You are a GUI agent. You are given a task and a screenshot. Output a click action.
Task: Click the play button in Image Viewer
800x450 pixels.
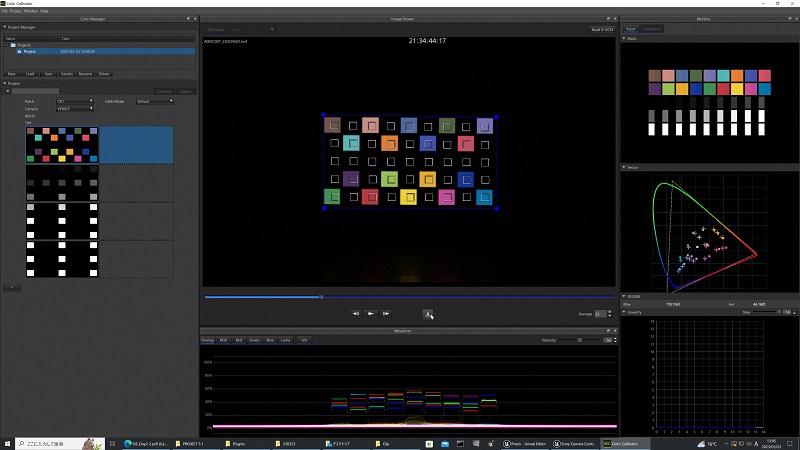click(x=371, y=313)
